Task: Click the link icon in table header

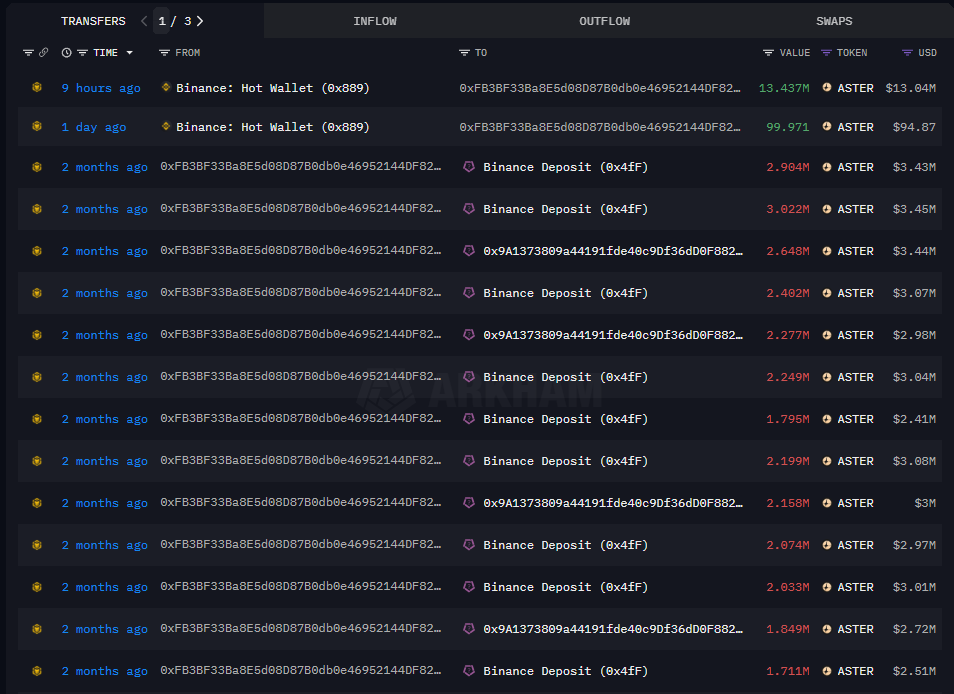Action: pos(43,53)
